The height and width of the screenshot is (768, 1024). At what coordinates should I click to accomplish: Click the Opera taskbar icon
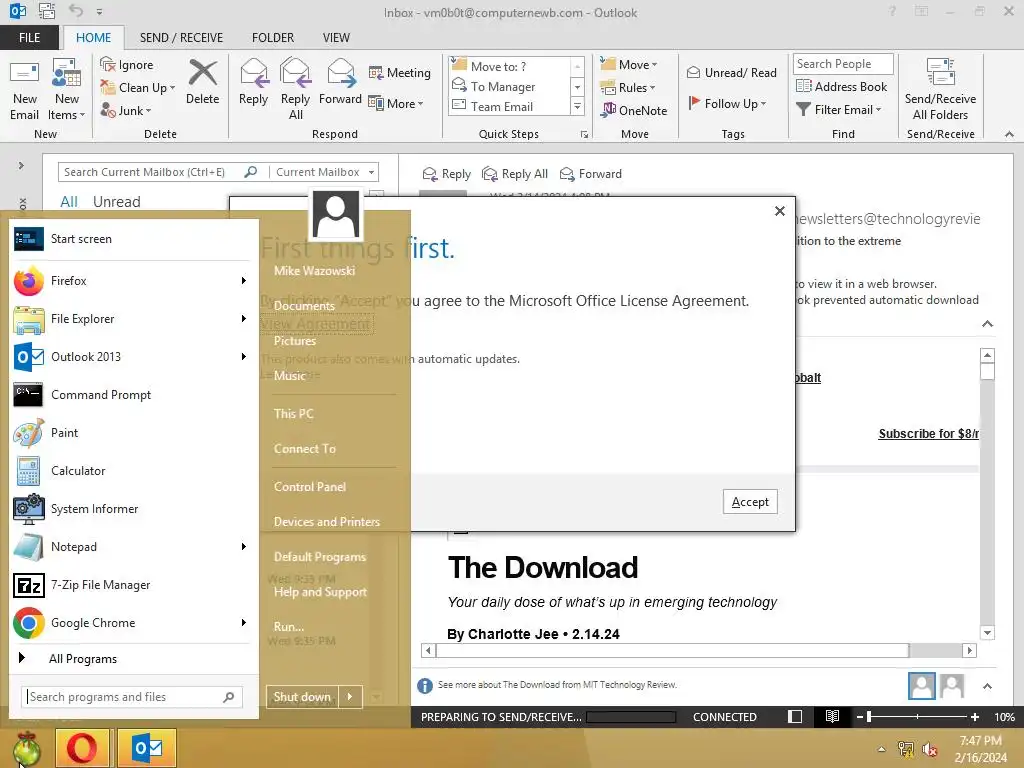(x=82, y=748)
